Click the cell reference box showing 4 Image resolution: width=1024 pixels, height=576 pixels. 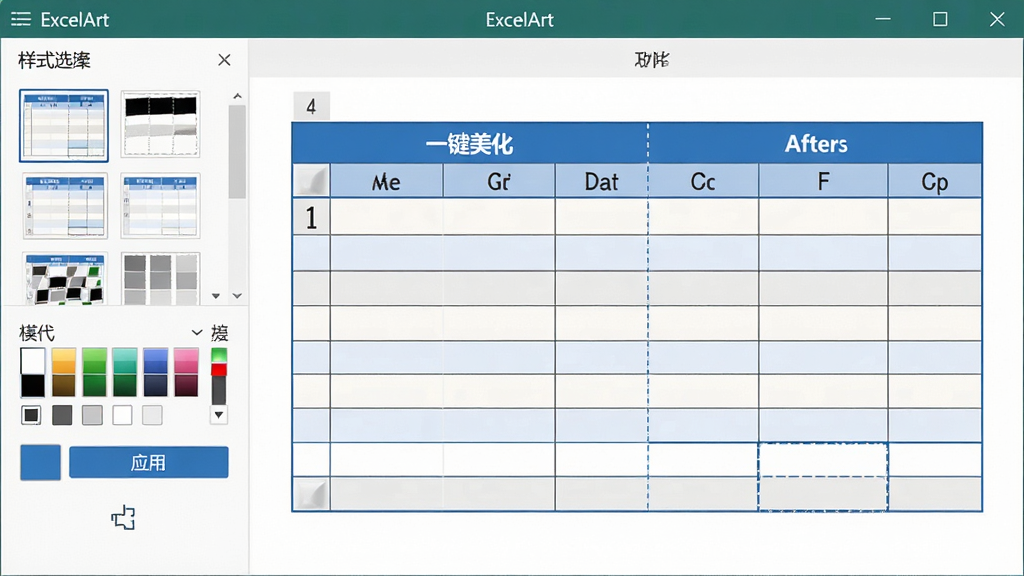tap(312, 106)
